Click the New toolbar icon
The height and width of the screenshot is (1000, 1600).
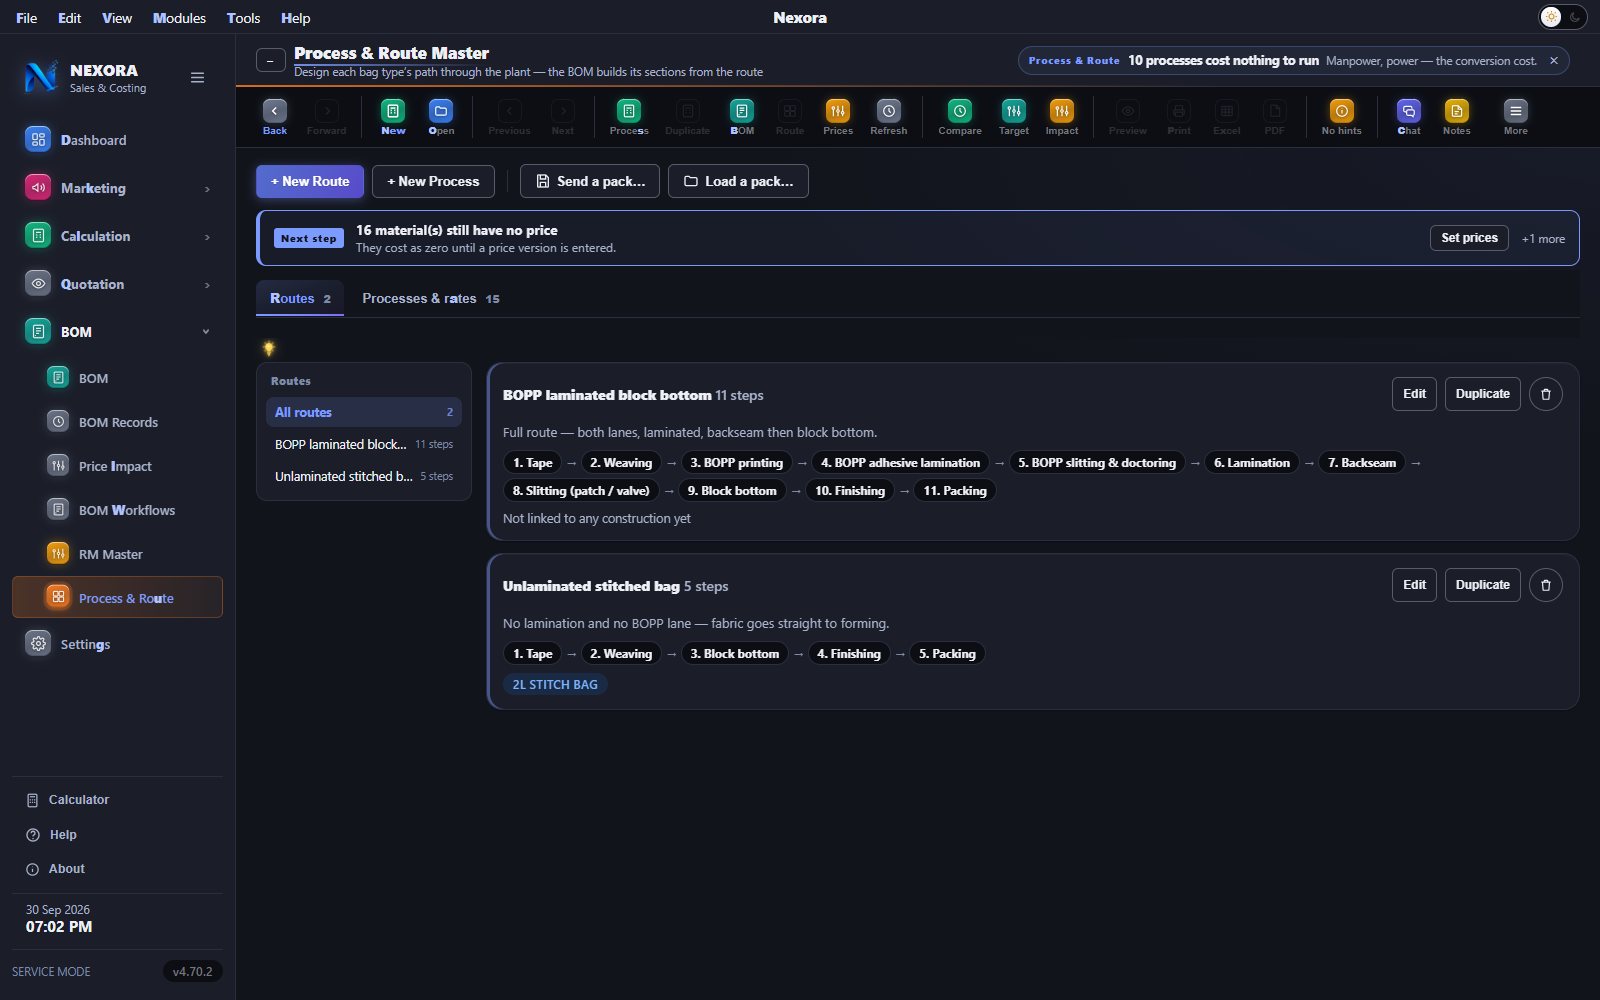(393, 117)
